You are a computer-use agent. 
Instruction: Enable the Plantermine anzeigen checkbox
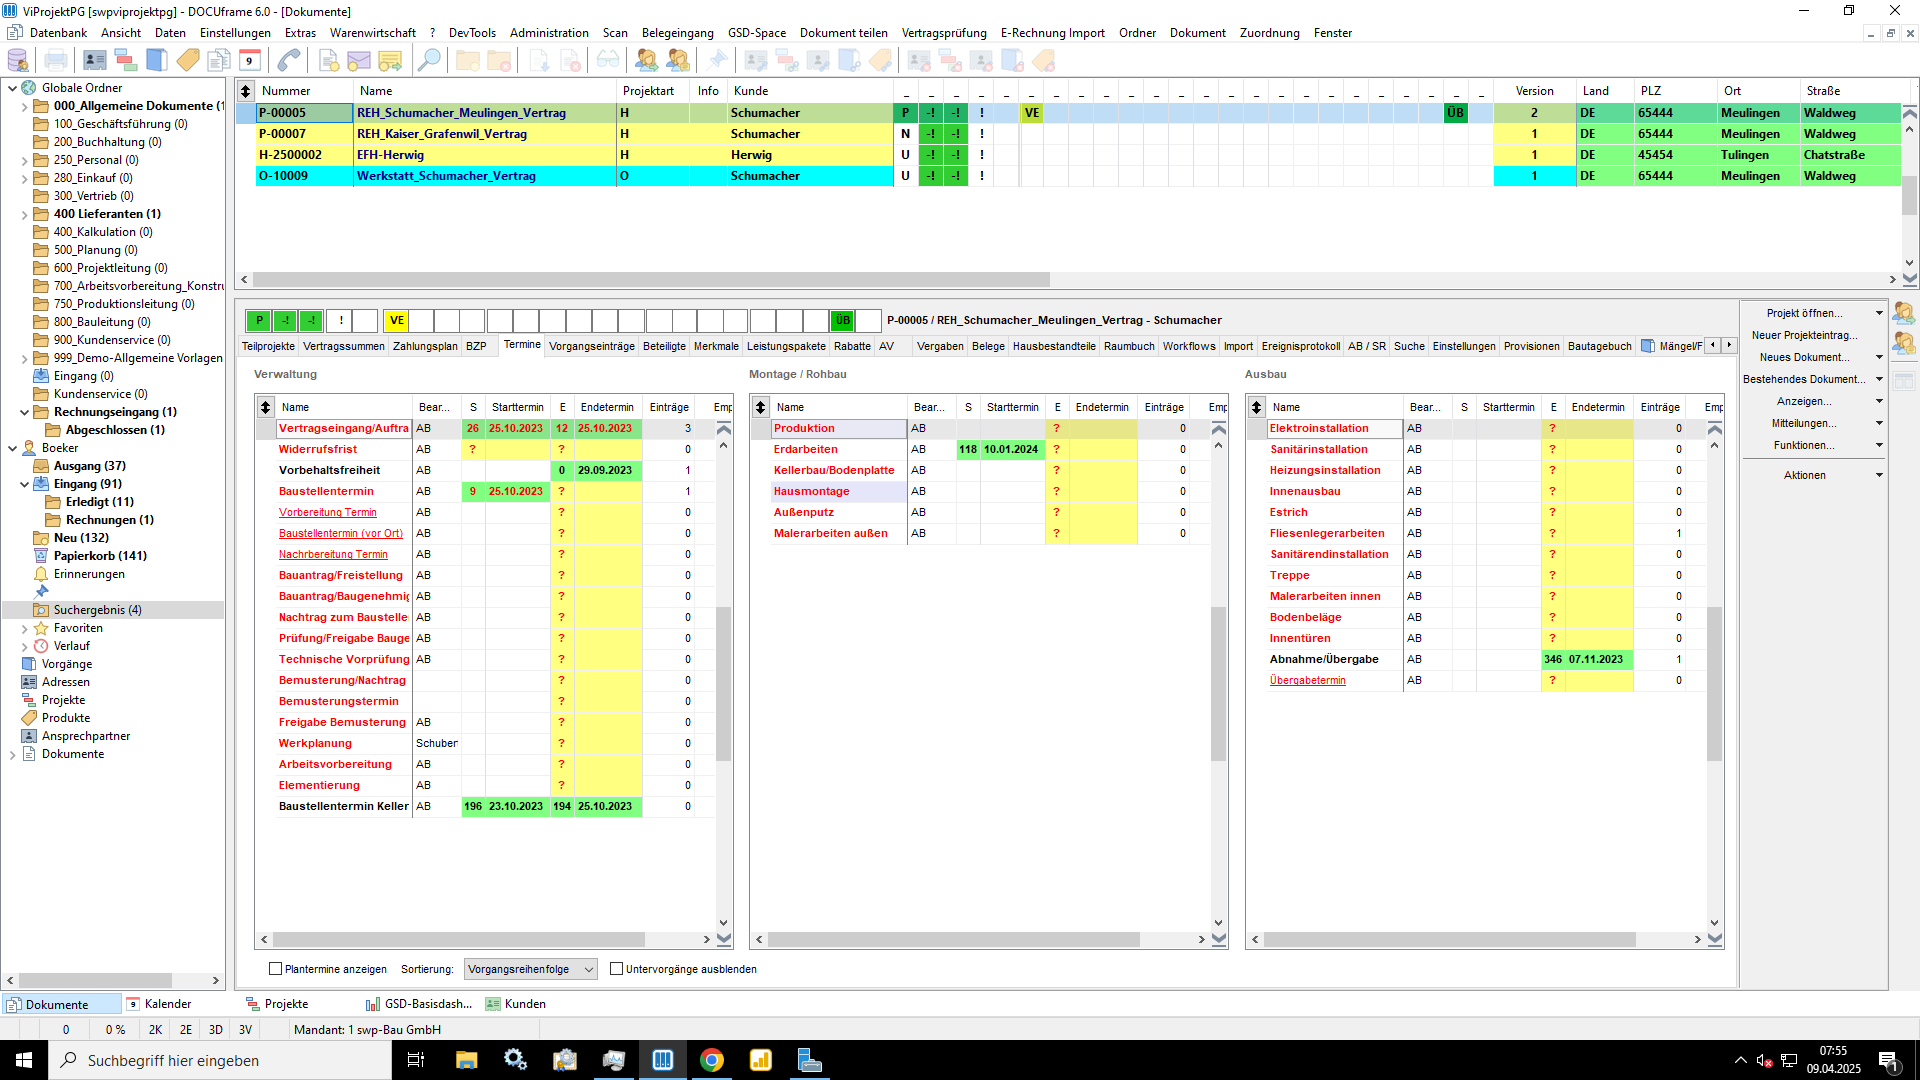[276, 969]
